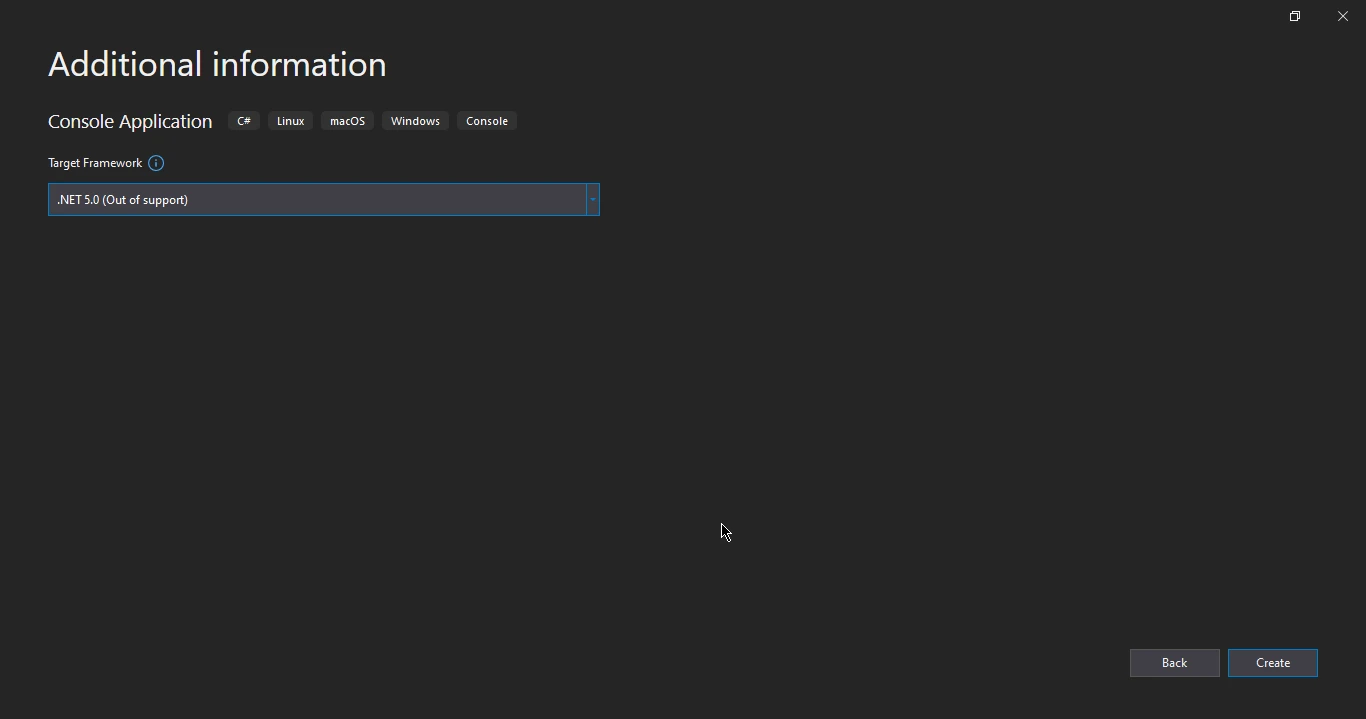This screenshot has width=1366, height=719.
Task: Click the blank space right of the Console tag
Action: (800, 121)
